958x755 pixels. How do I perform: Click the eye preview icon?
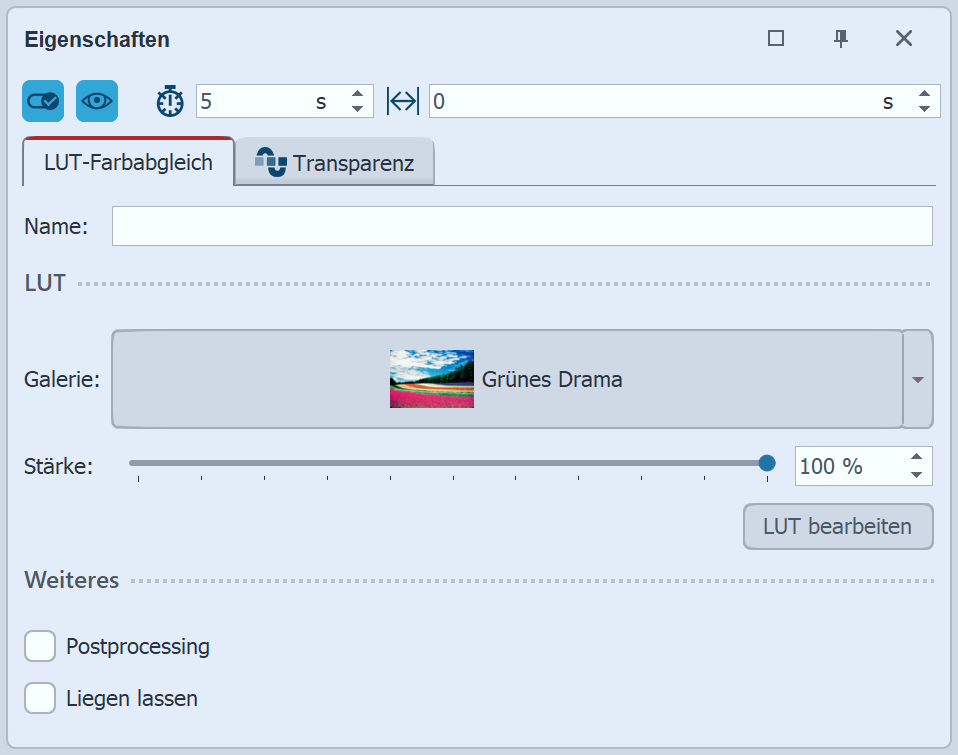(x=97, y=100)
